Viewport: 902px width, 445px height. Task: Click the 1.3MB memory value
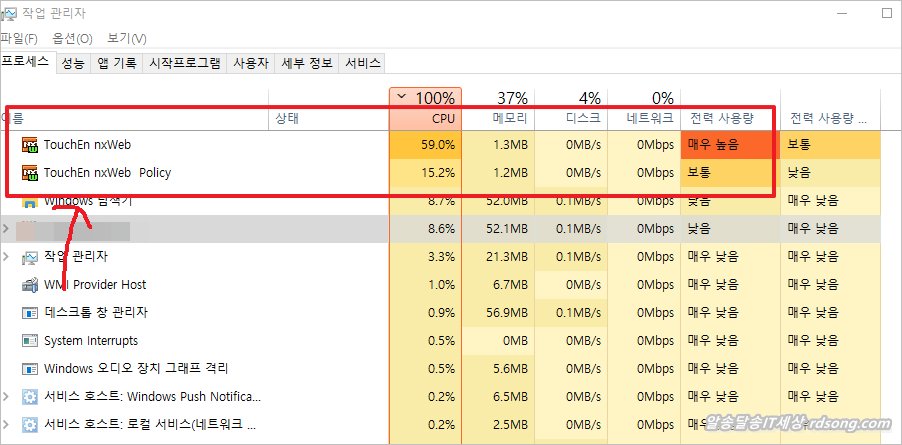(510, 145)
